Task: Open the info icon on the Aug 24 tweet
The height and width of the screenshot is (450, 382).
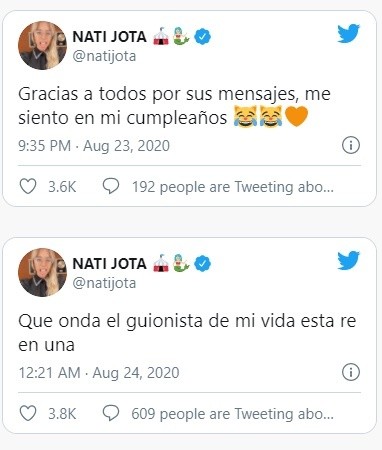Action: (x=351, y=372)
